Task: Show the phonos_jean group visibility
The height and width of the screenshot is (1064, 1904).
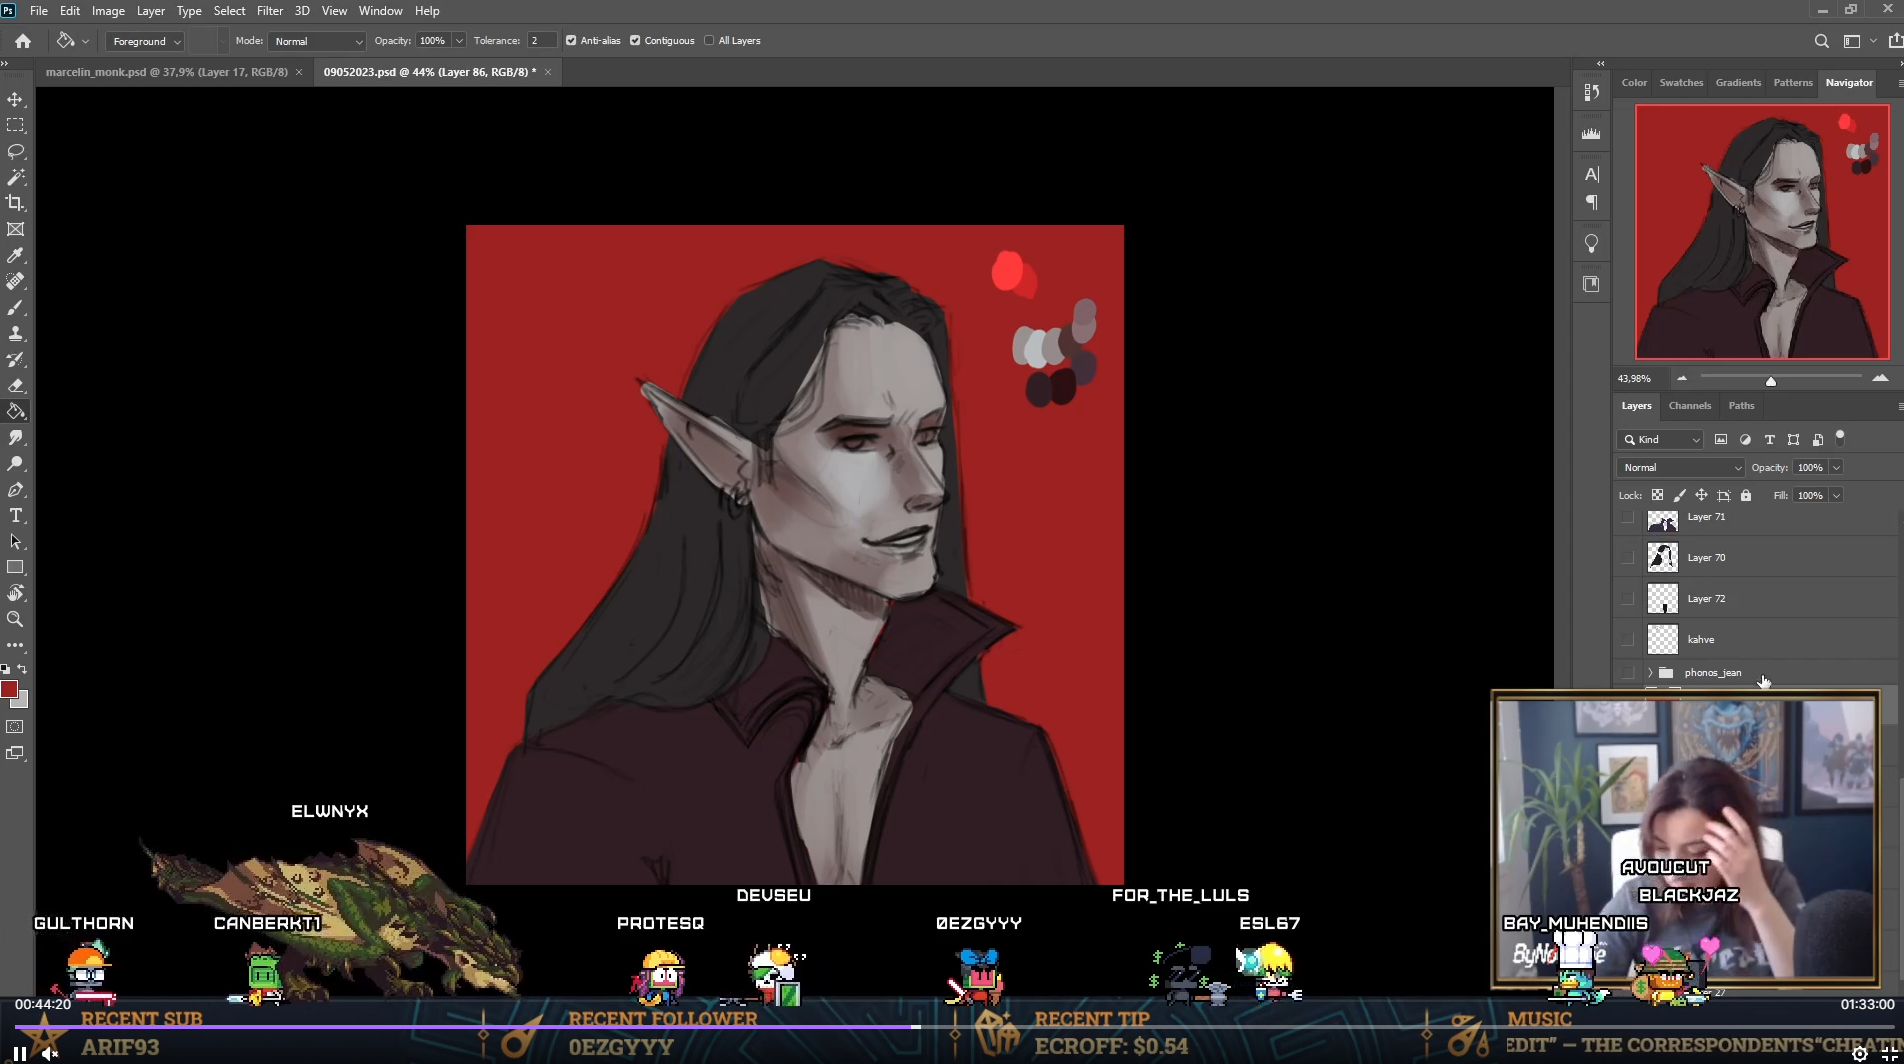Action: (x=1628, y=673)
